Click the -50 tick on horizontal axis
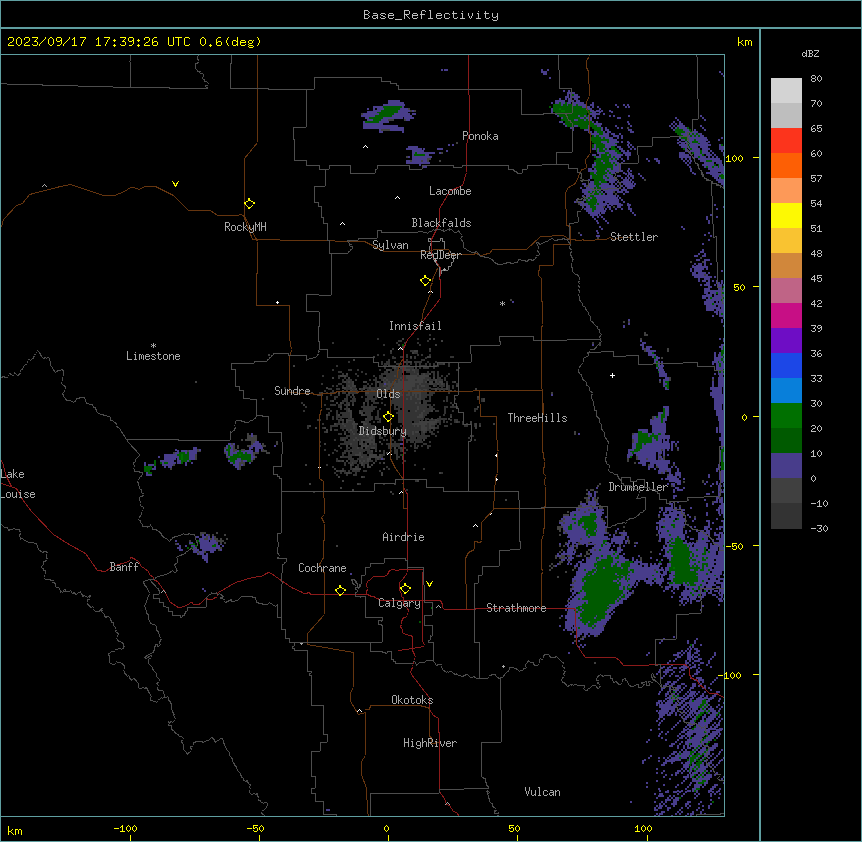This screenshot has width=862, height=842. click(256, 828)
